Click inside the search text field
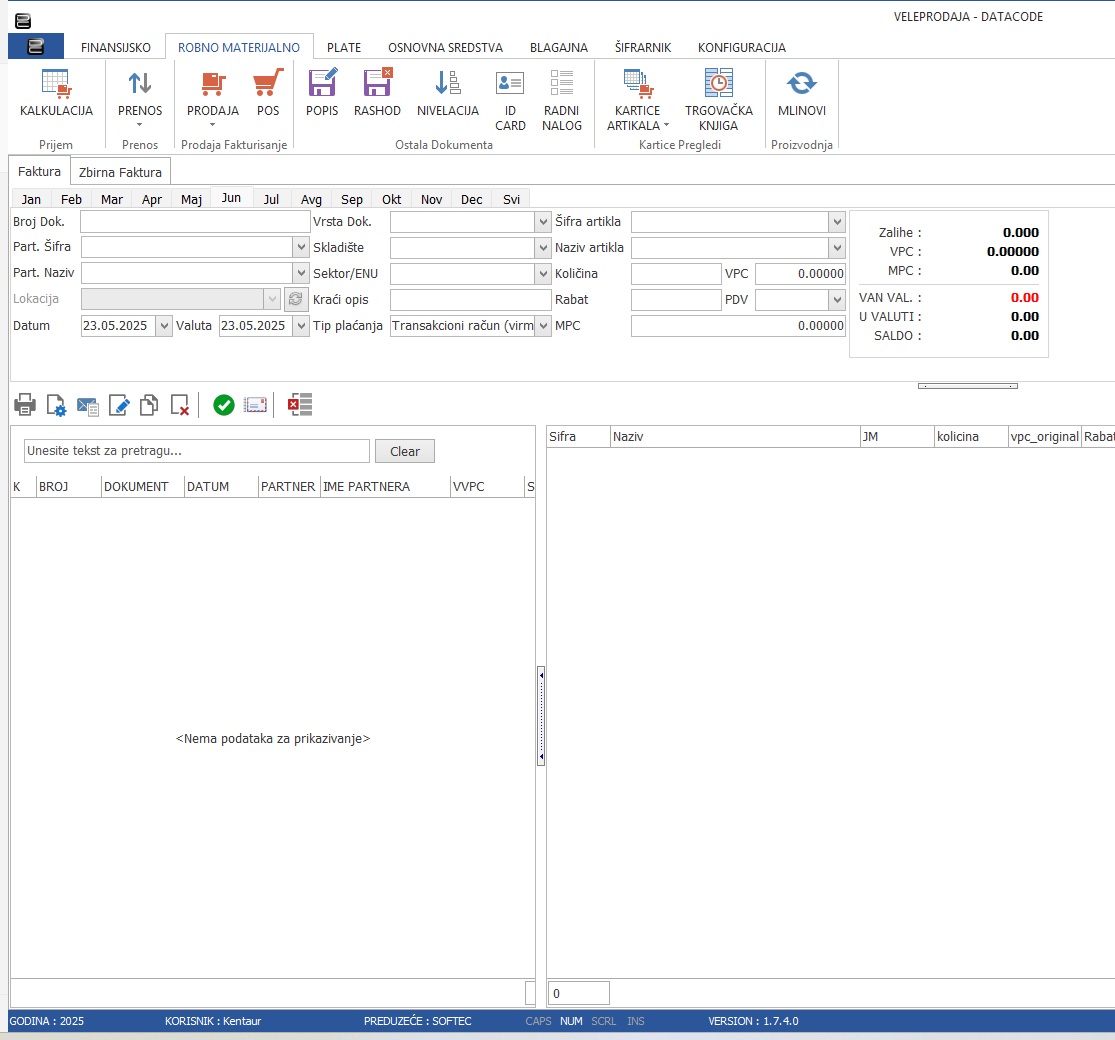This screenshot has width=1115, height=1040. click(195, 451)
